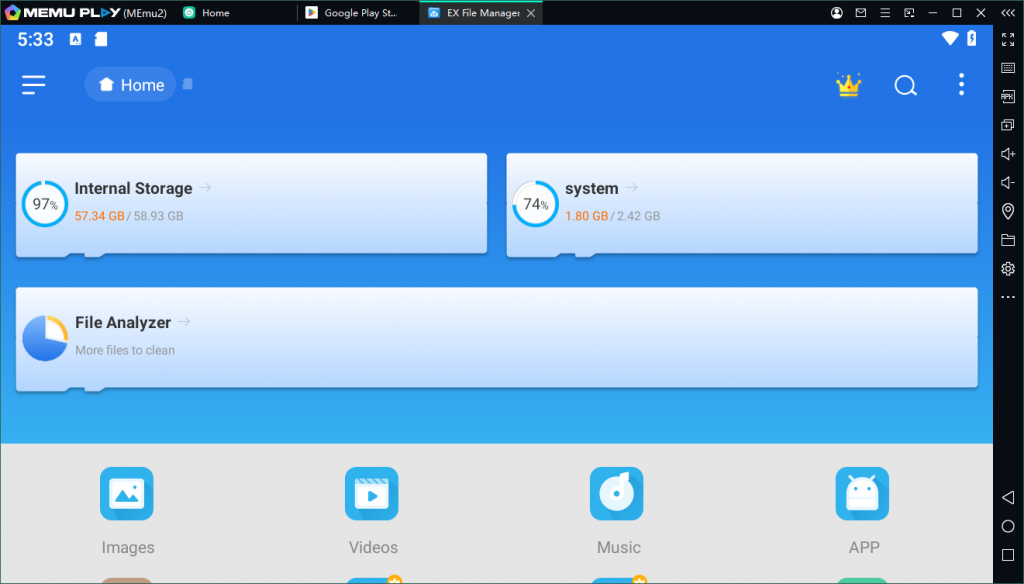Click the MEmu multi-instance sidebar icon
Image resolution: width=1024 pixels, height=584 pixels.
(x=1008, y=125)
